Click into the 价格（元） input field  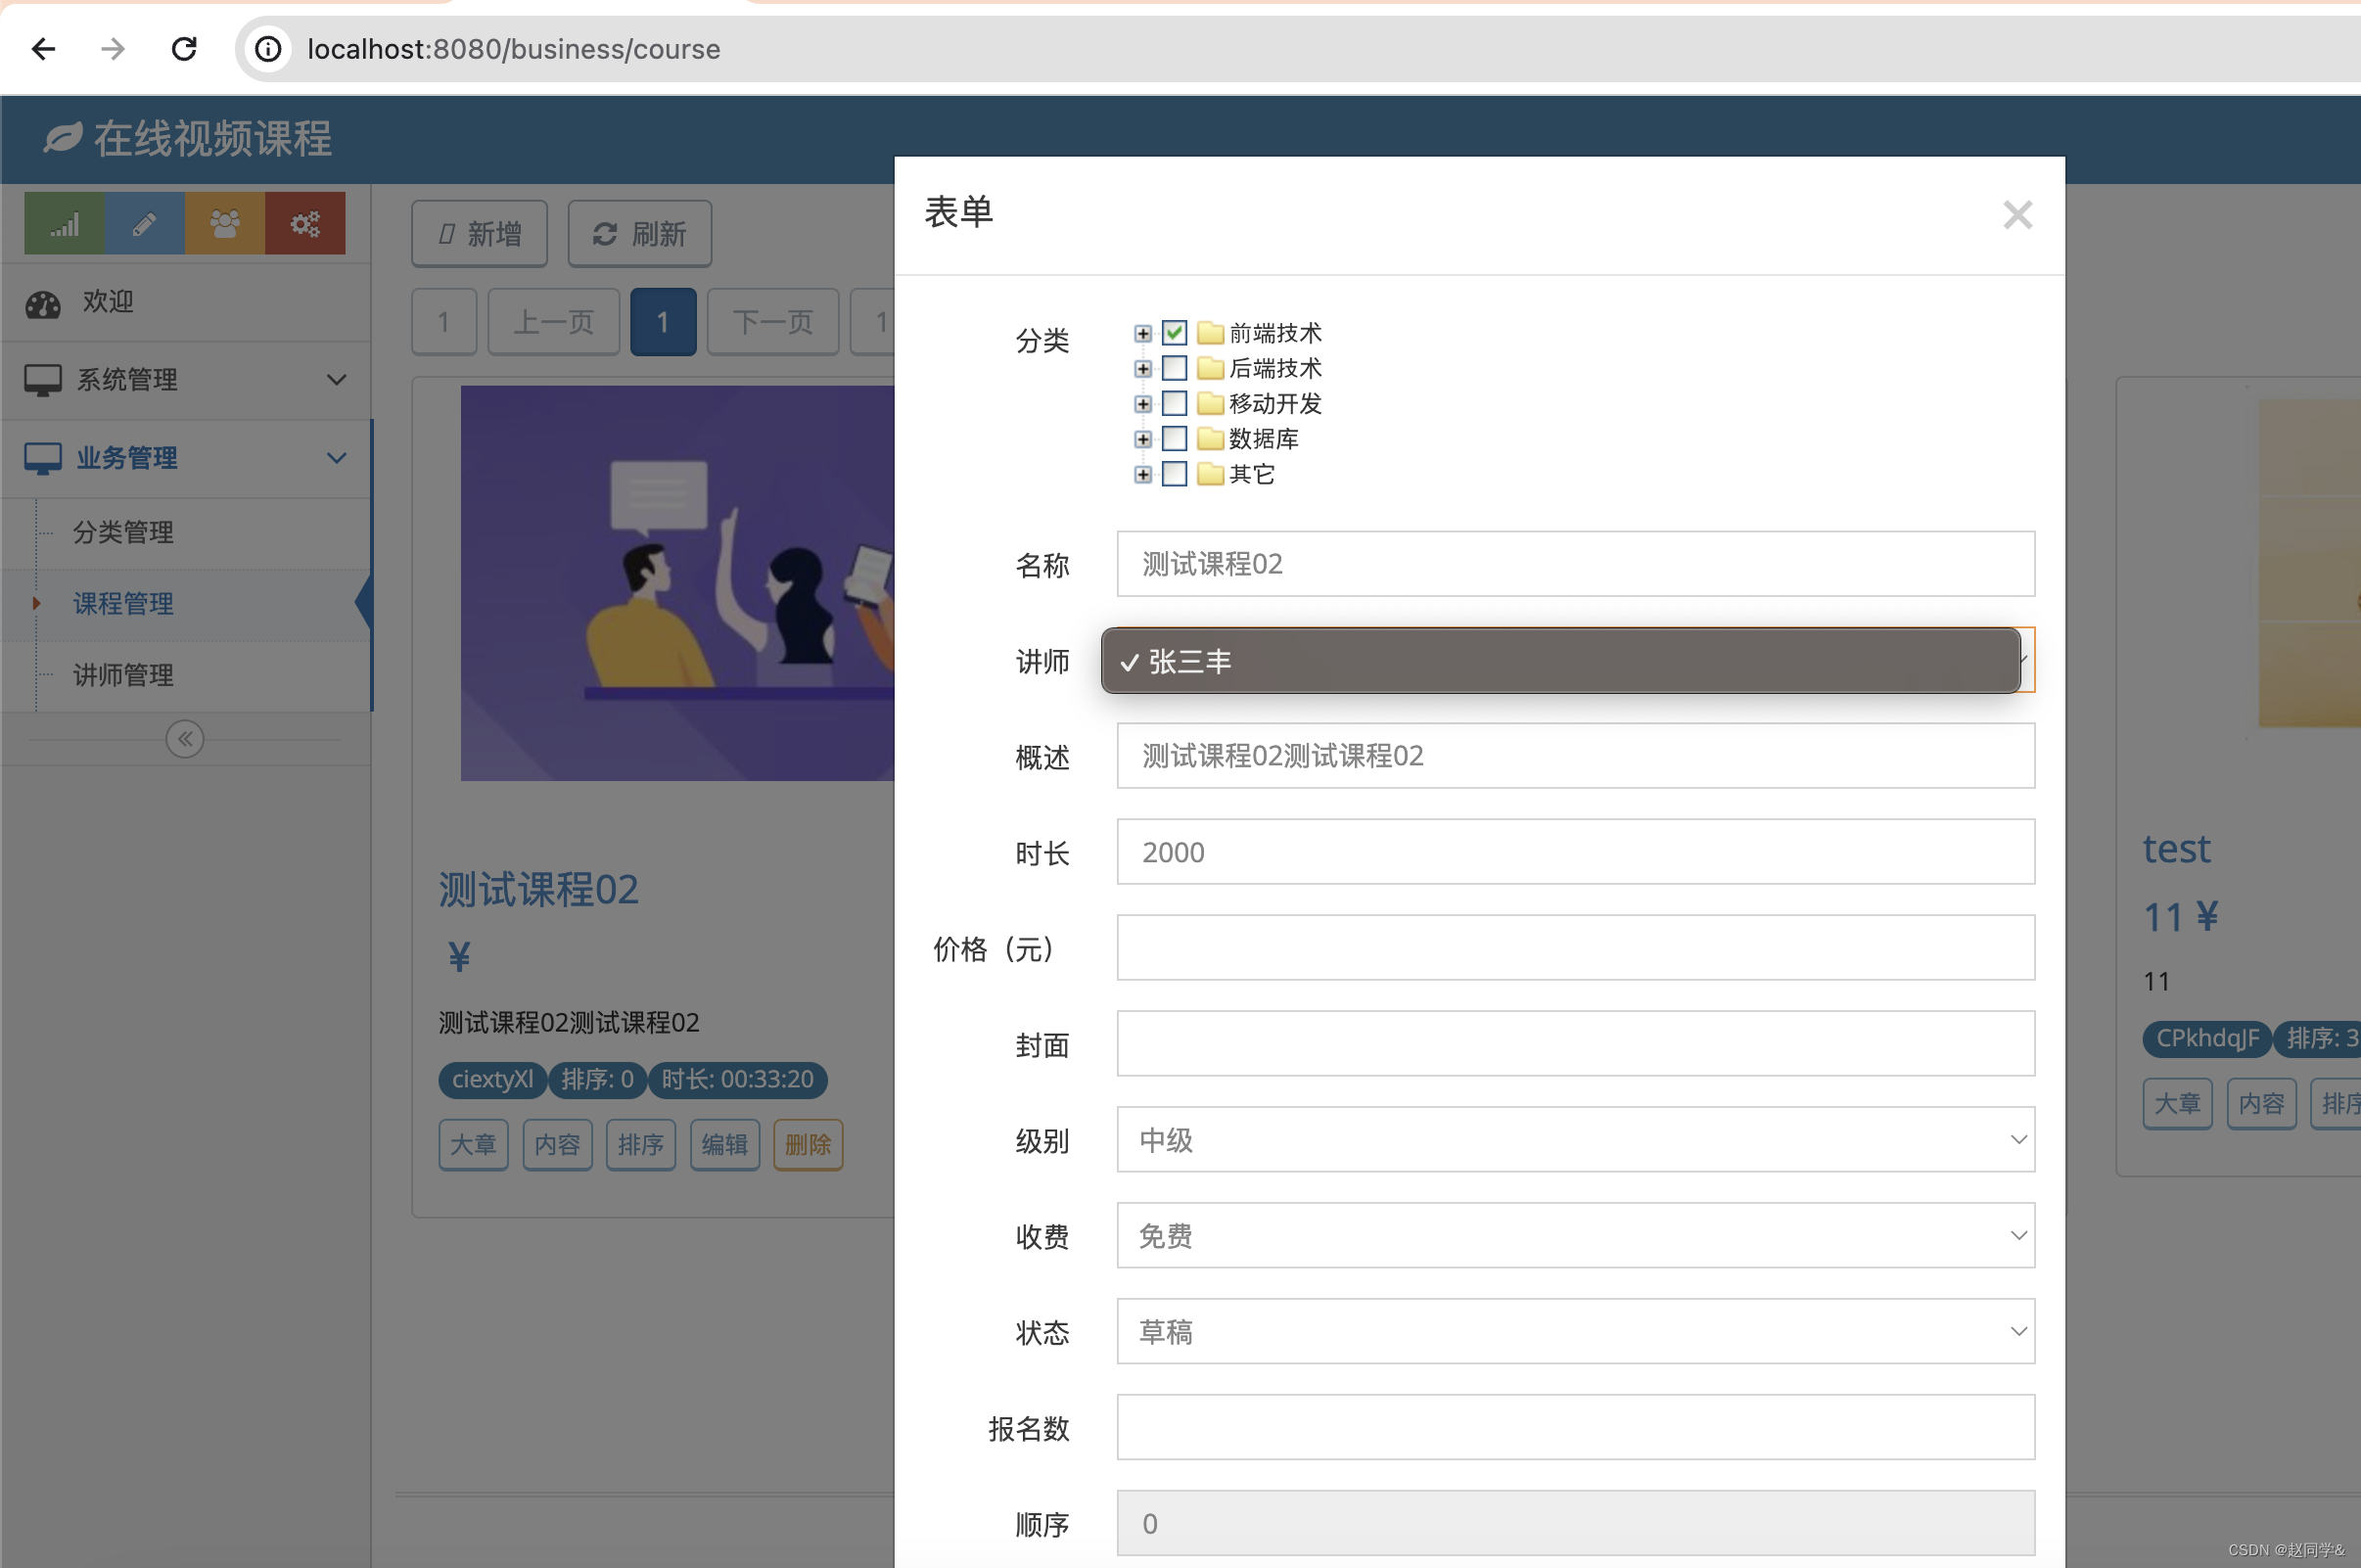pos(1575,947)
